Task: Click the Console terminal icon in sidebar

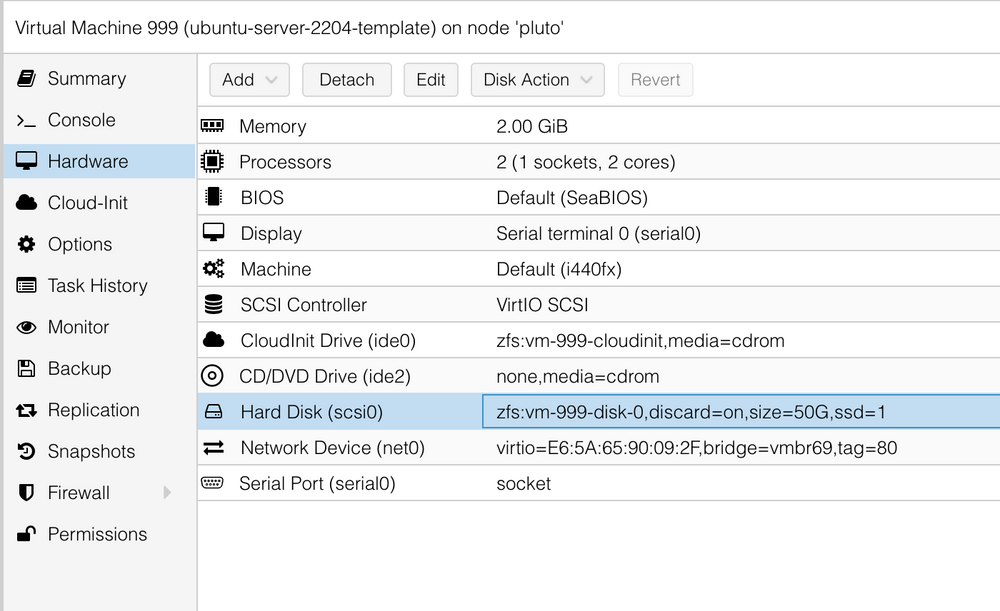Action: [x=28, y=120]
